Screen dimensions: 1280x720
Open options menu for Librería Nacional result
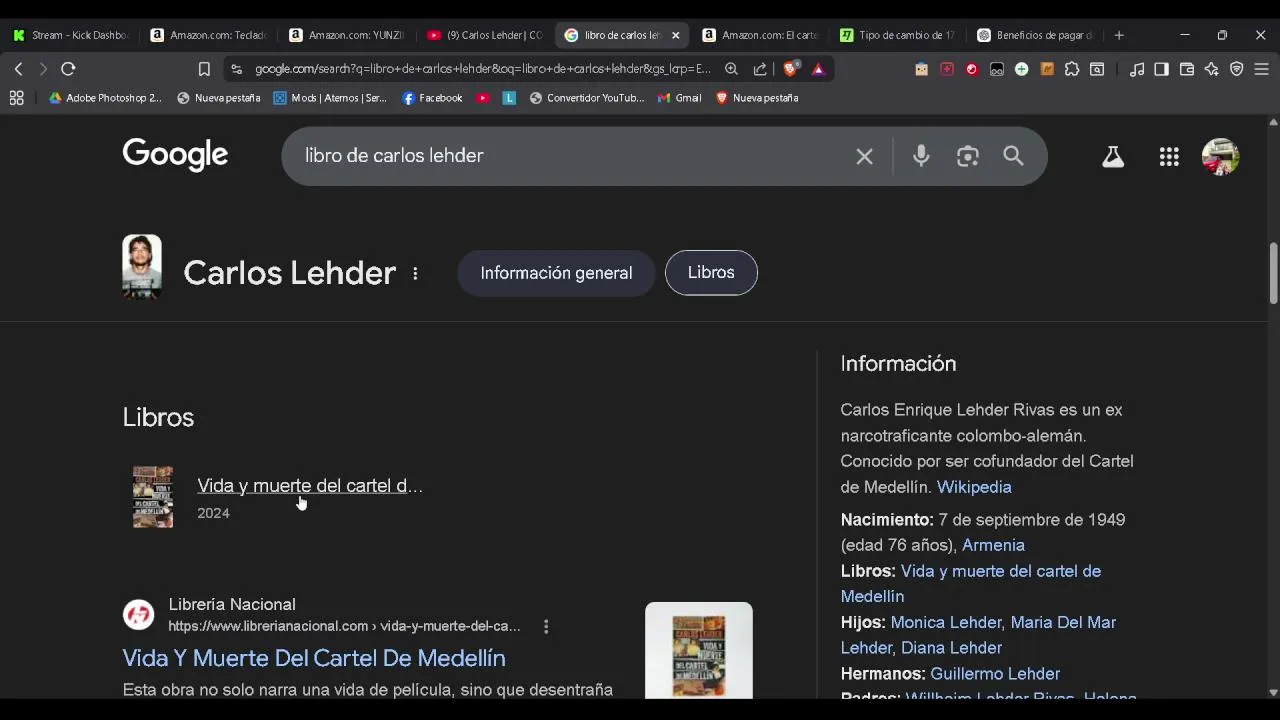tap(546, 626)
